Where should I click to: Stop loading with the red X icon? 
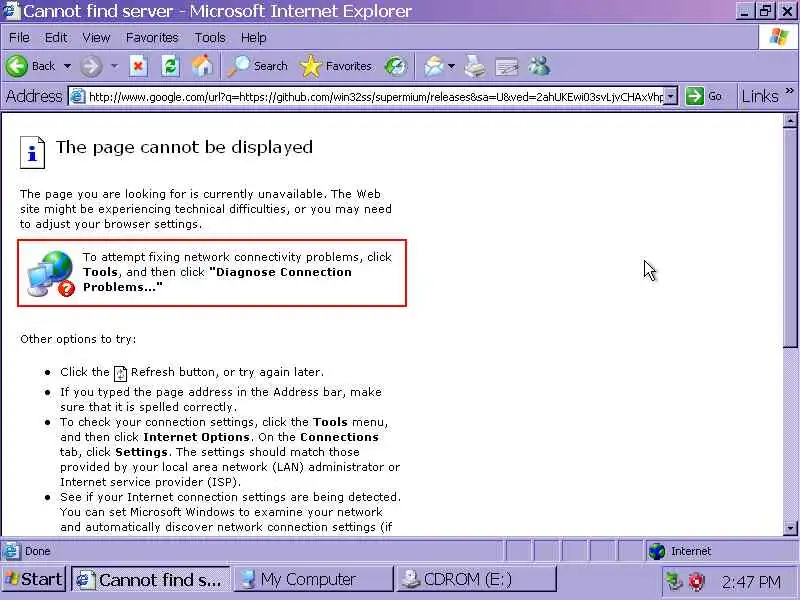(x=138, y=66)
